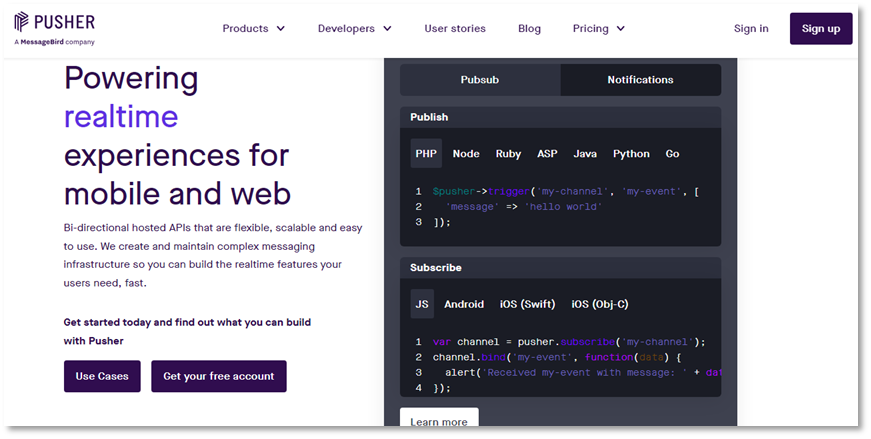
Task: Click Get your free account button
Action: (219, 376)
